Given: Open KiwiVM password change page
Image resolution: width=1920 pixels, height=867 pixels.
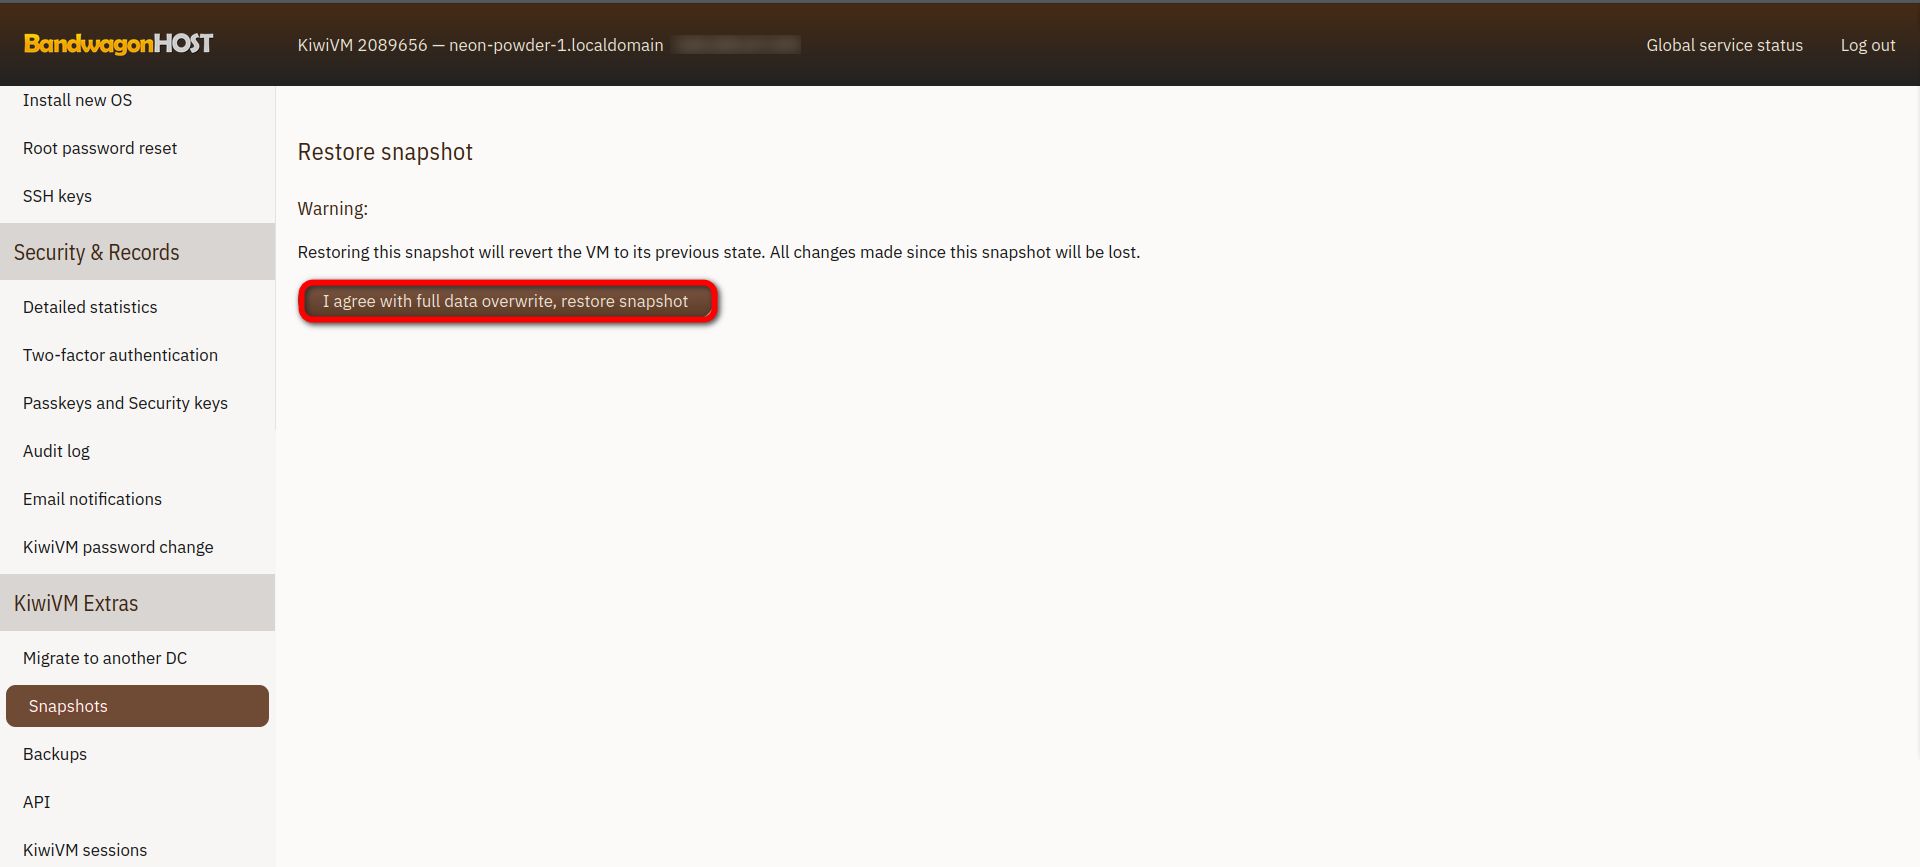Looking at the screenshot, I should point(118,547).
